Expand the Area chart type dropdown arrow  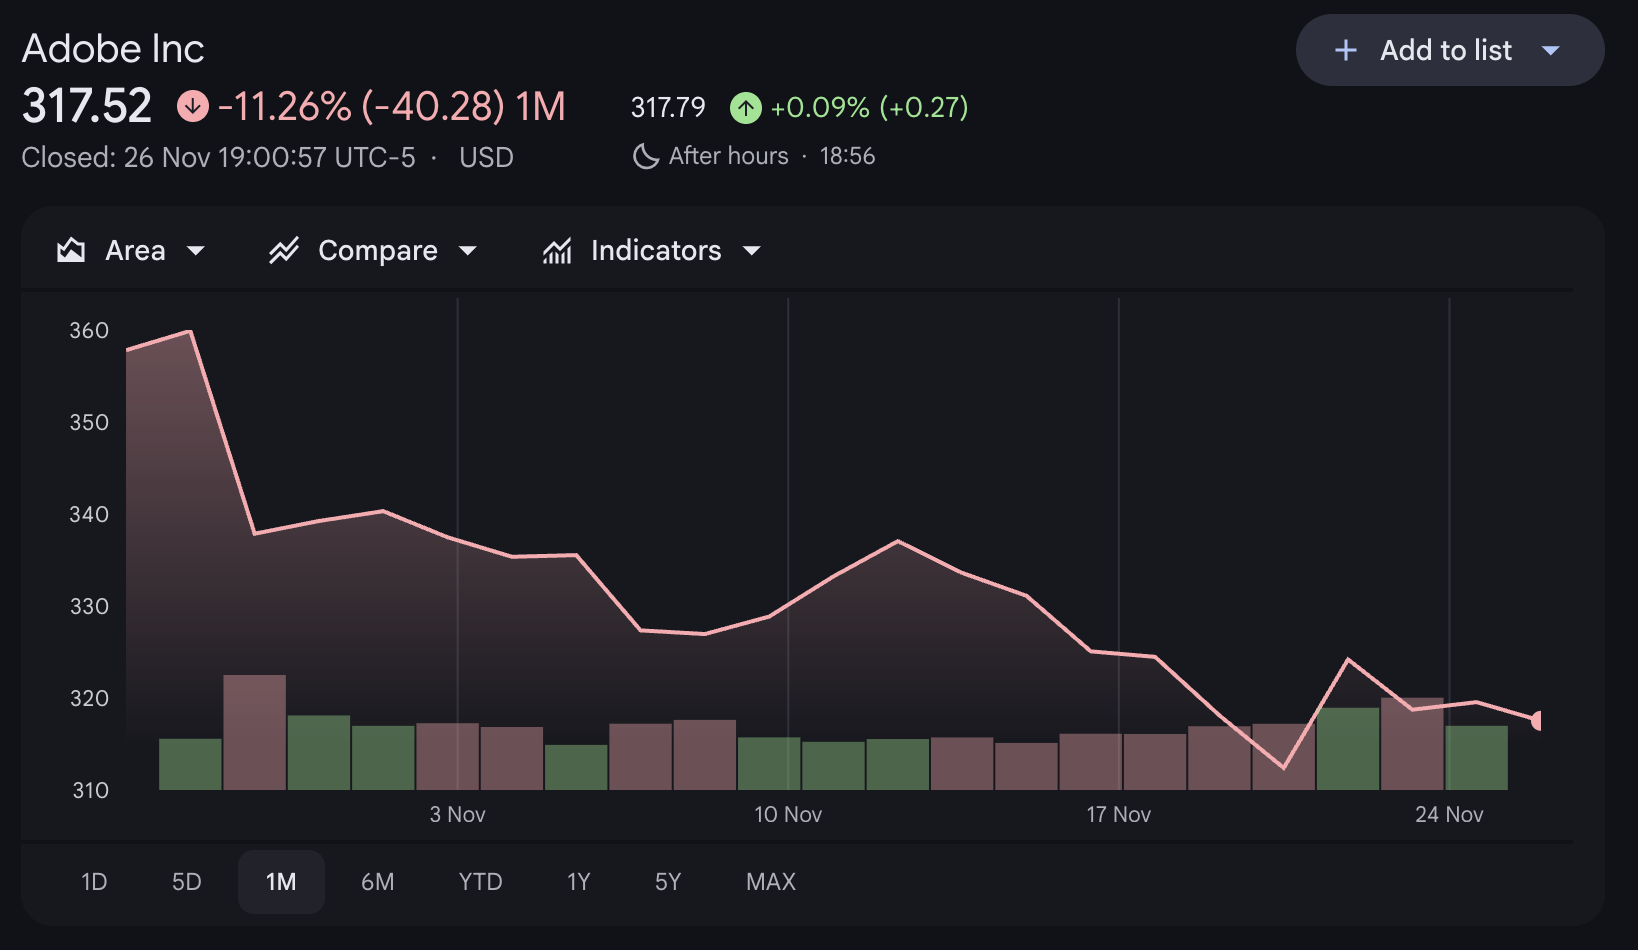pos(196,250)
